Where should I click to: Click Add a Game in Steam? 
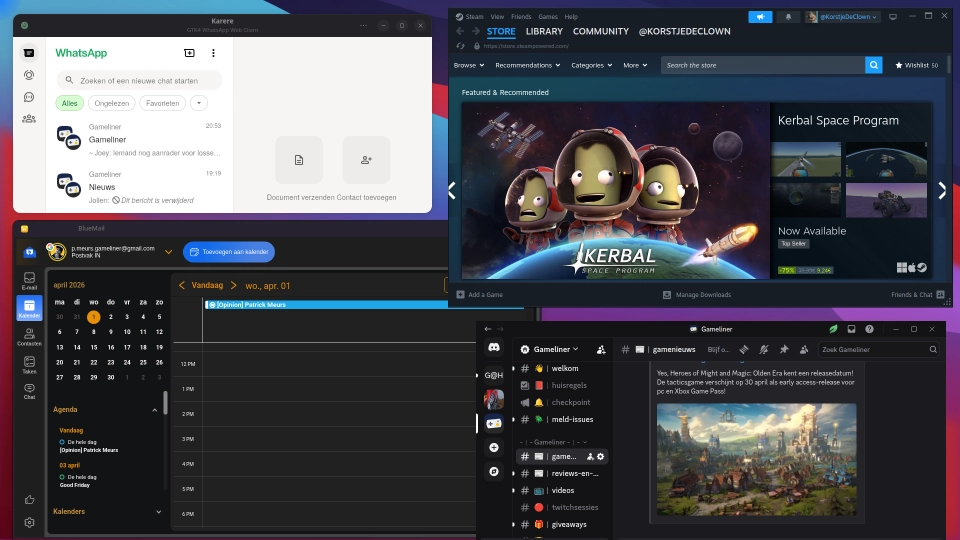pyautogui.click(x=479, y=295)
